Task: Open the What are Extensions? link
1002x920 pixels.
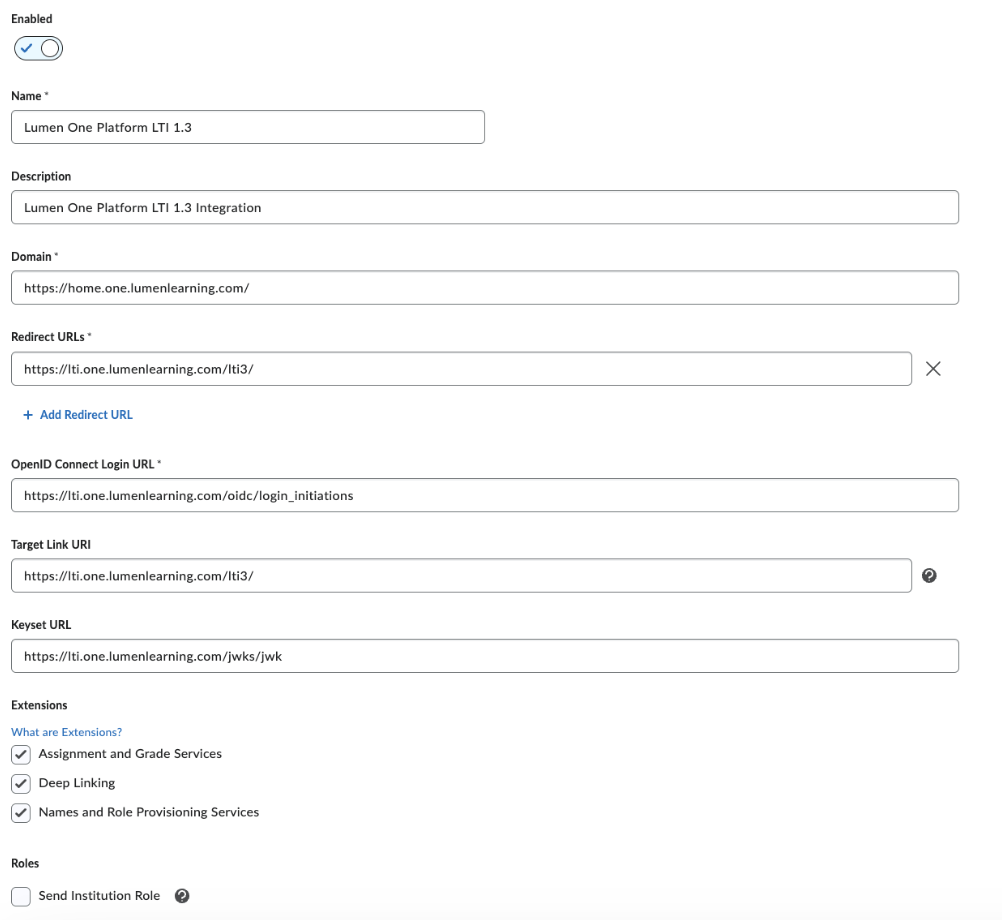Action: pos(65,731)
